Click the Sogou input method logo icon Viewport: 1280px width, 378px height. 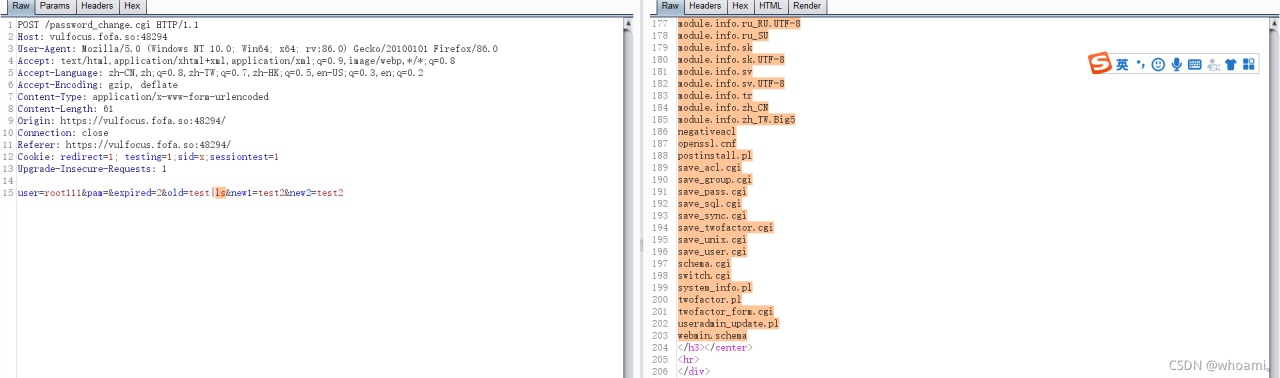tap(1100, 64)
